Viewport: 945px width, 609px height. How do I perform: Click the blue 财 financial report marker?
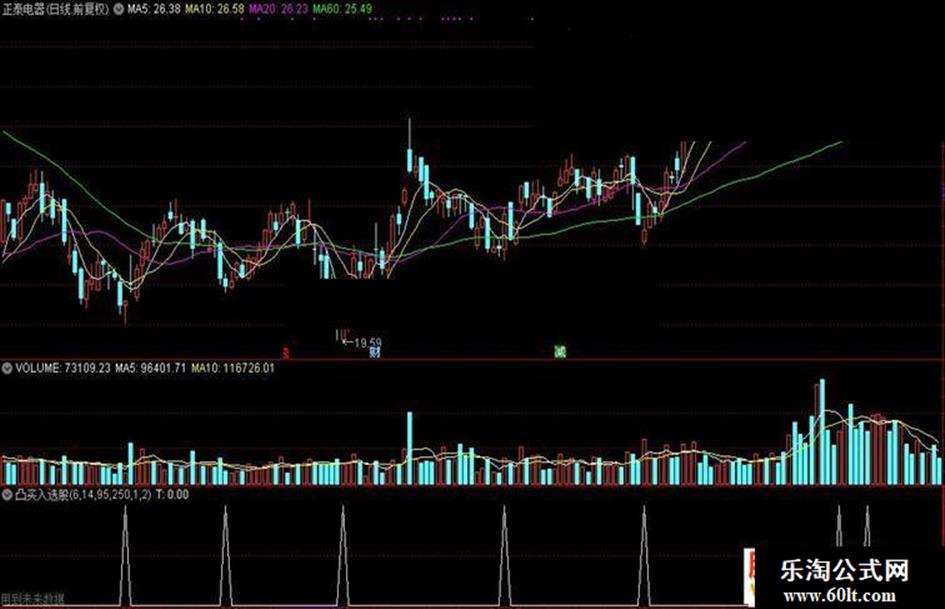point(375,352)
